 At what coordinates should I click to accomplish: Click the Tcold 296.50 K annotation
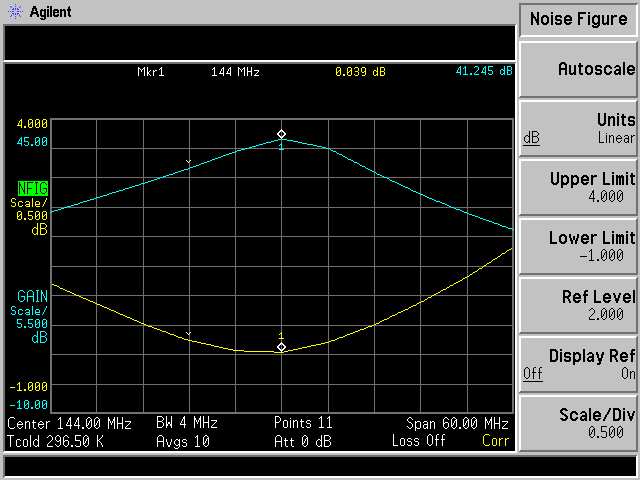(x=55, y=442)
